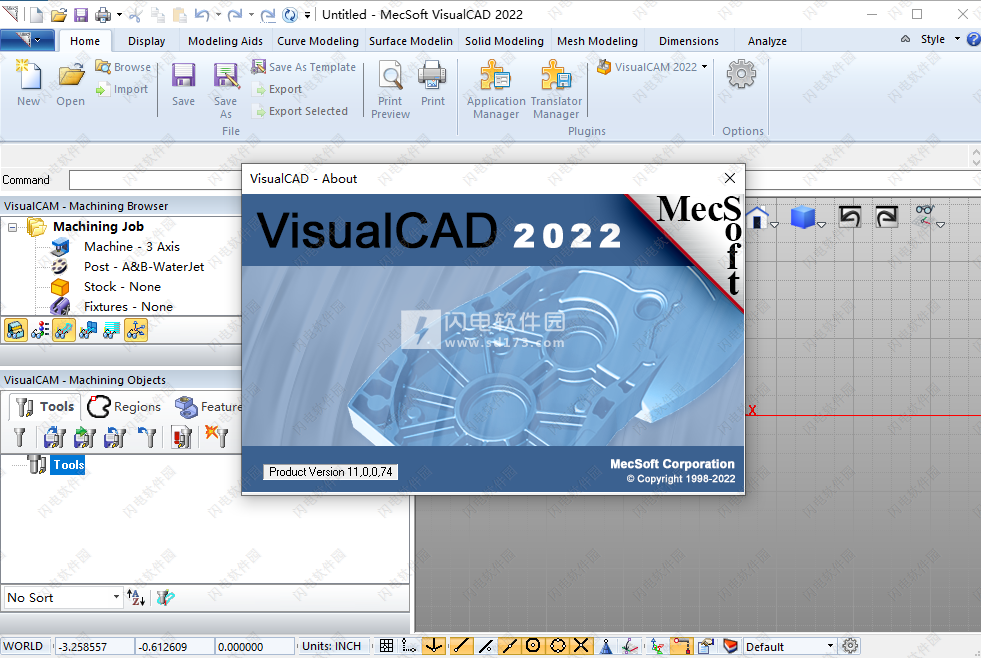Screen dimensions: 981x658
Task: Click Undo in the quick access toolbar
Action: click(x=201, y=14)
